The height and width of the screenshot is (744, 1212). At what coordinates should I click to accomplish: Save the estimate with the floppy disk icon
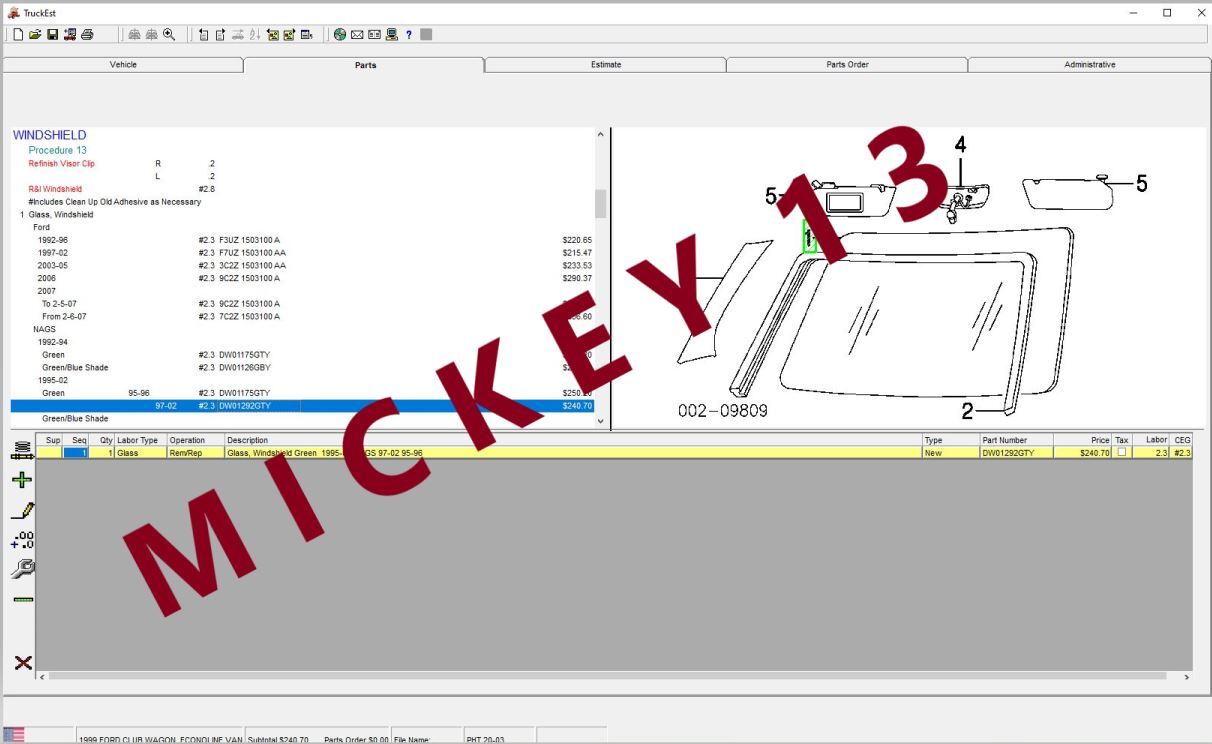pos(52,35)
